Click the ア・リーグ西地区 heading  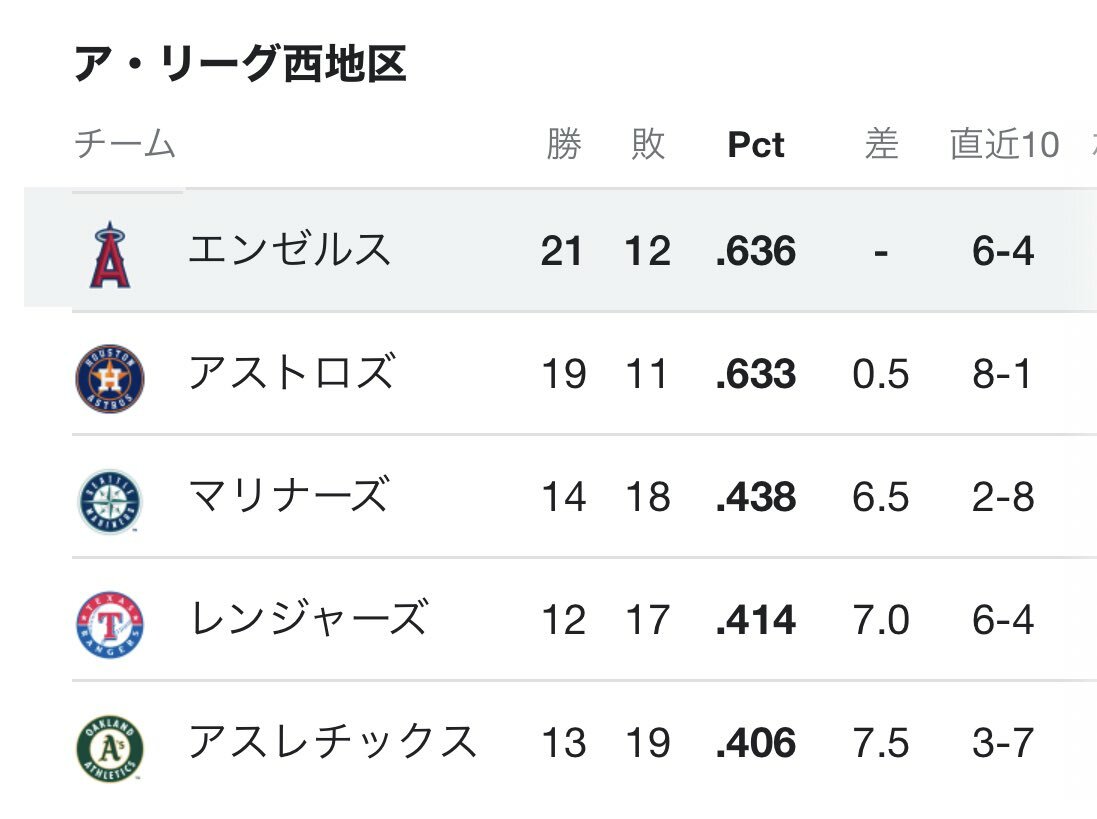click(241, 64)
